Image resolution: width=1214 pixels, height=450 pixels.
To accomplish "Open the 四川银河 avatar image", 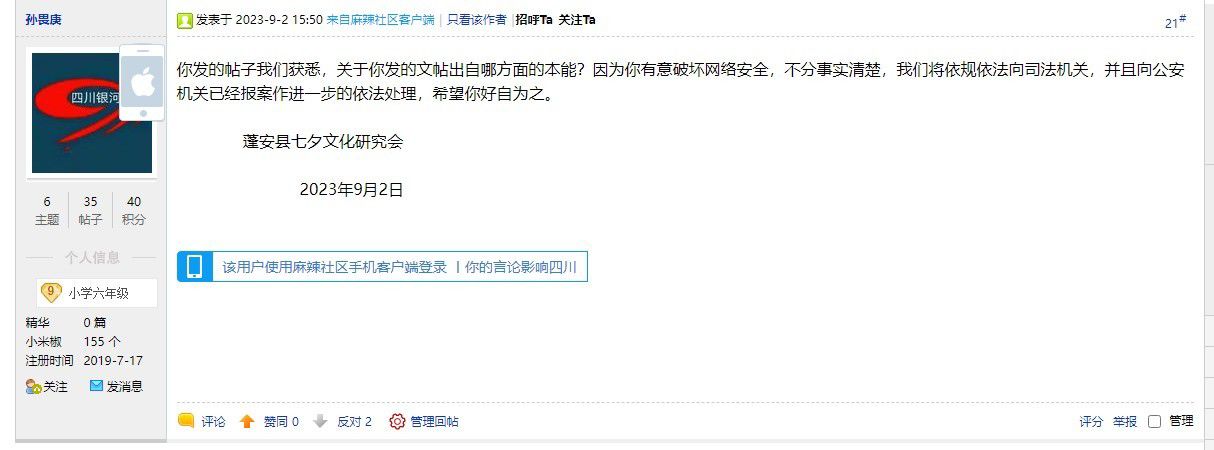I will pyautogui.click(x=92, y=113).
